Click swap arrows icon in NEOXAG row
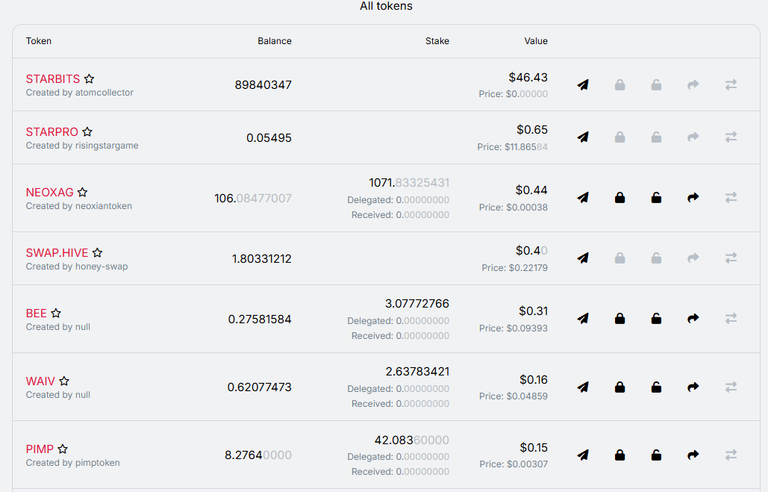This screenshot has height=492, width=768. coord(731,197)
